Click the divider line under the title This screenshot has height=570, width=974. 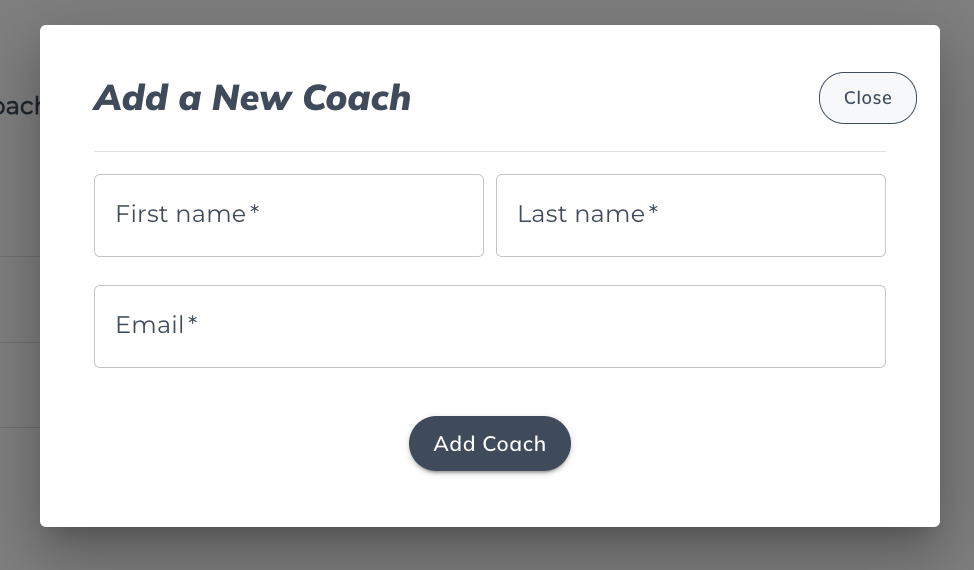tap(489, 152)
